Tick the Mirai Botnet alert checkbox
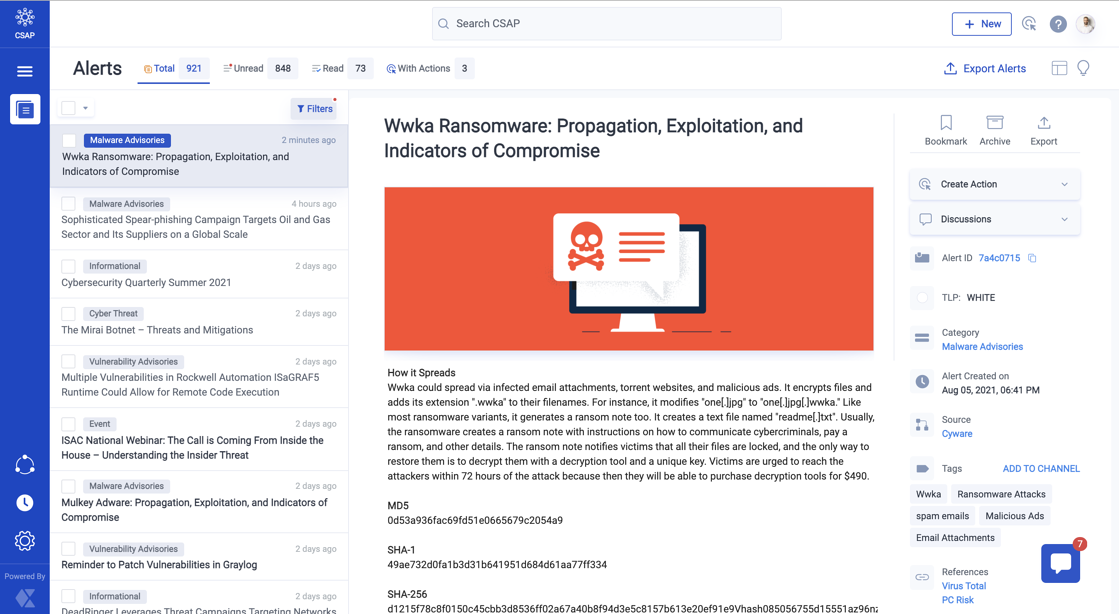This screenshot has width=1119, height=614. pyautogui.click(x=69, y=314)
